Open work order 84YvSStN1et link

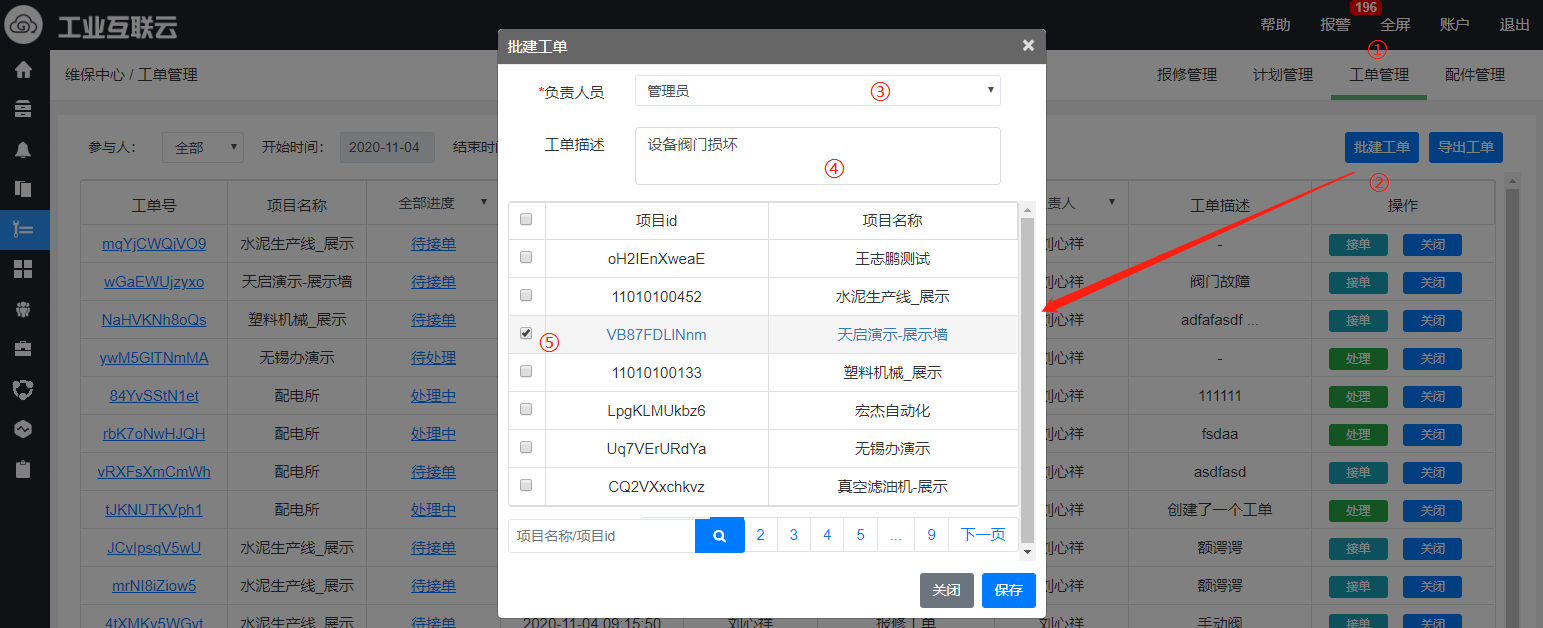tap(154, 396)
